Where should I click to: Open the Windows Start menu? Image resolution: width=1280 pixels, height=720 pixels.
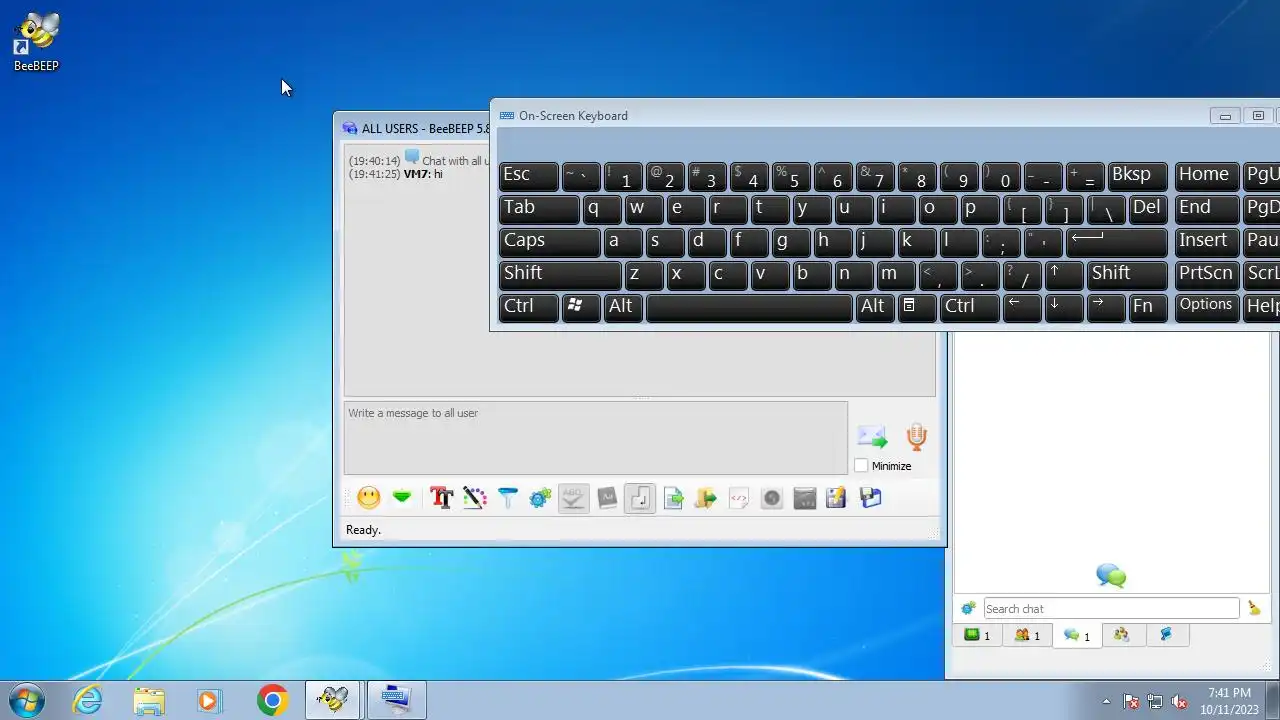[x=26, y=700]
